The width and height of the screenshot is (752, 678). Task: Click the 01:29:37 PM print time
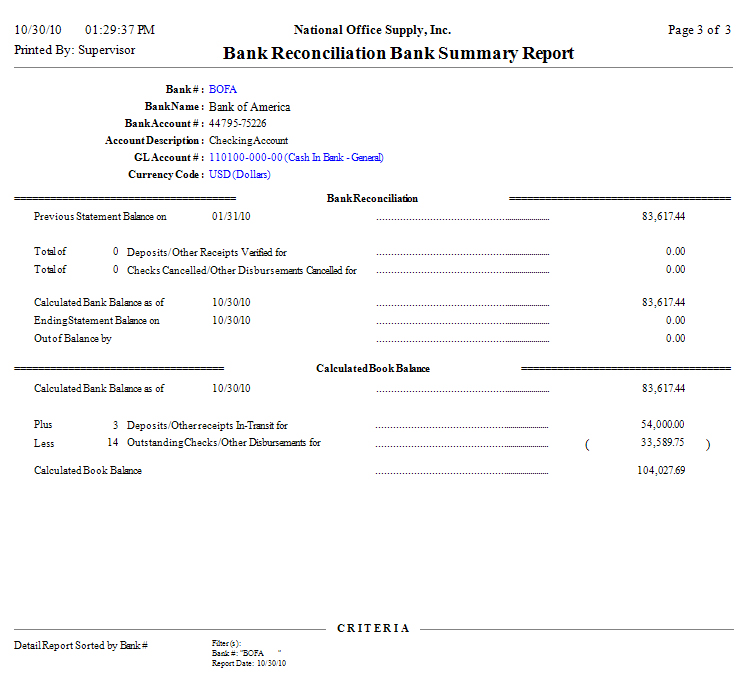[120, 30]
